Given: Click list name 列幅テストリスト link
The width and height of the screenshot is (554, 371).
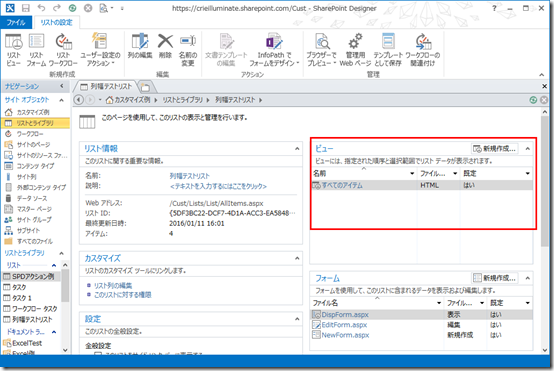Looking at the screenshot, I should (x=189, y=176).
